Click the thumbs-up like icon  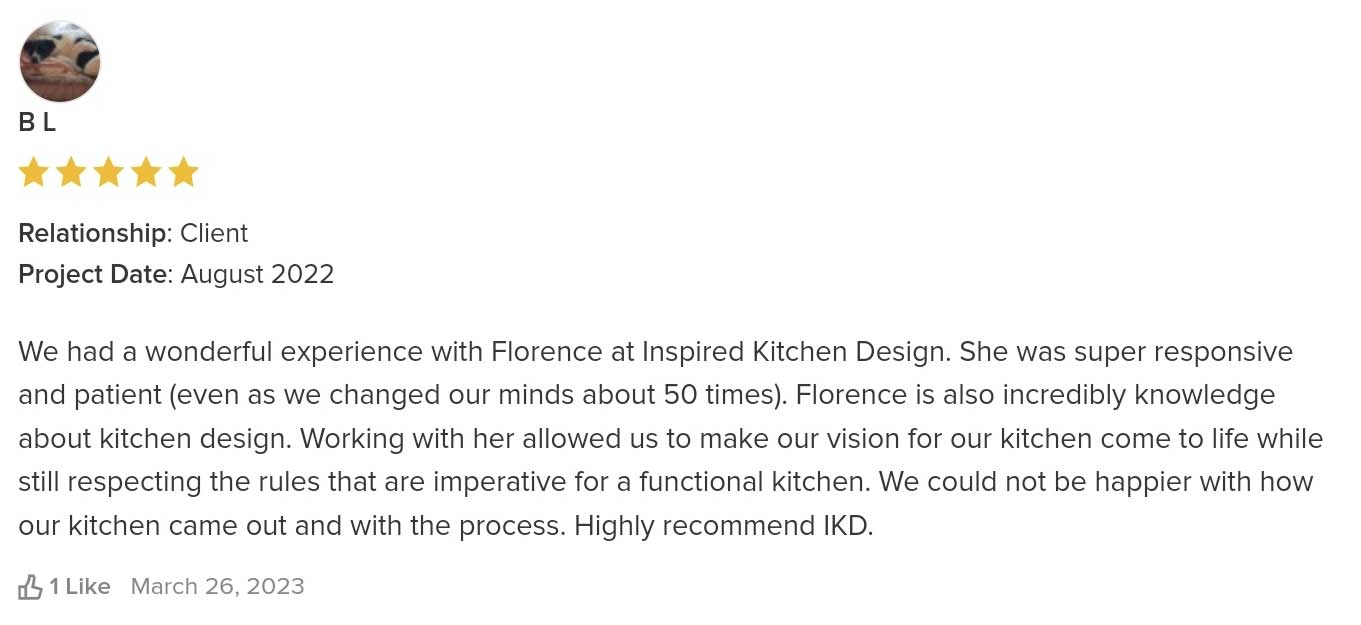click(31, 587)
